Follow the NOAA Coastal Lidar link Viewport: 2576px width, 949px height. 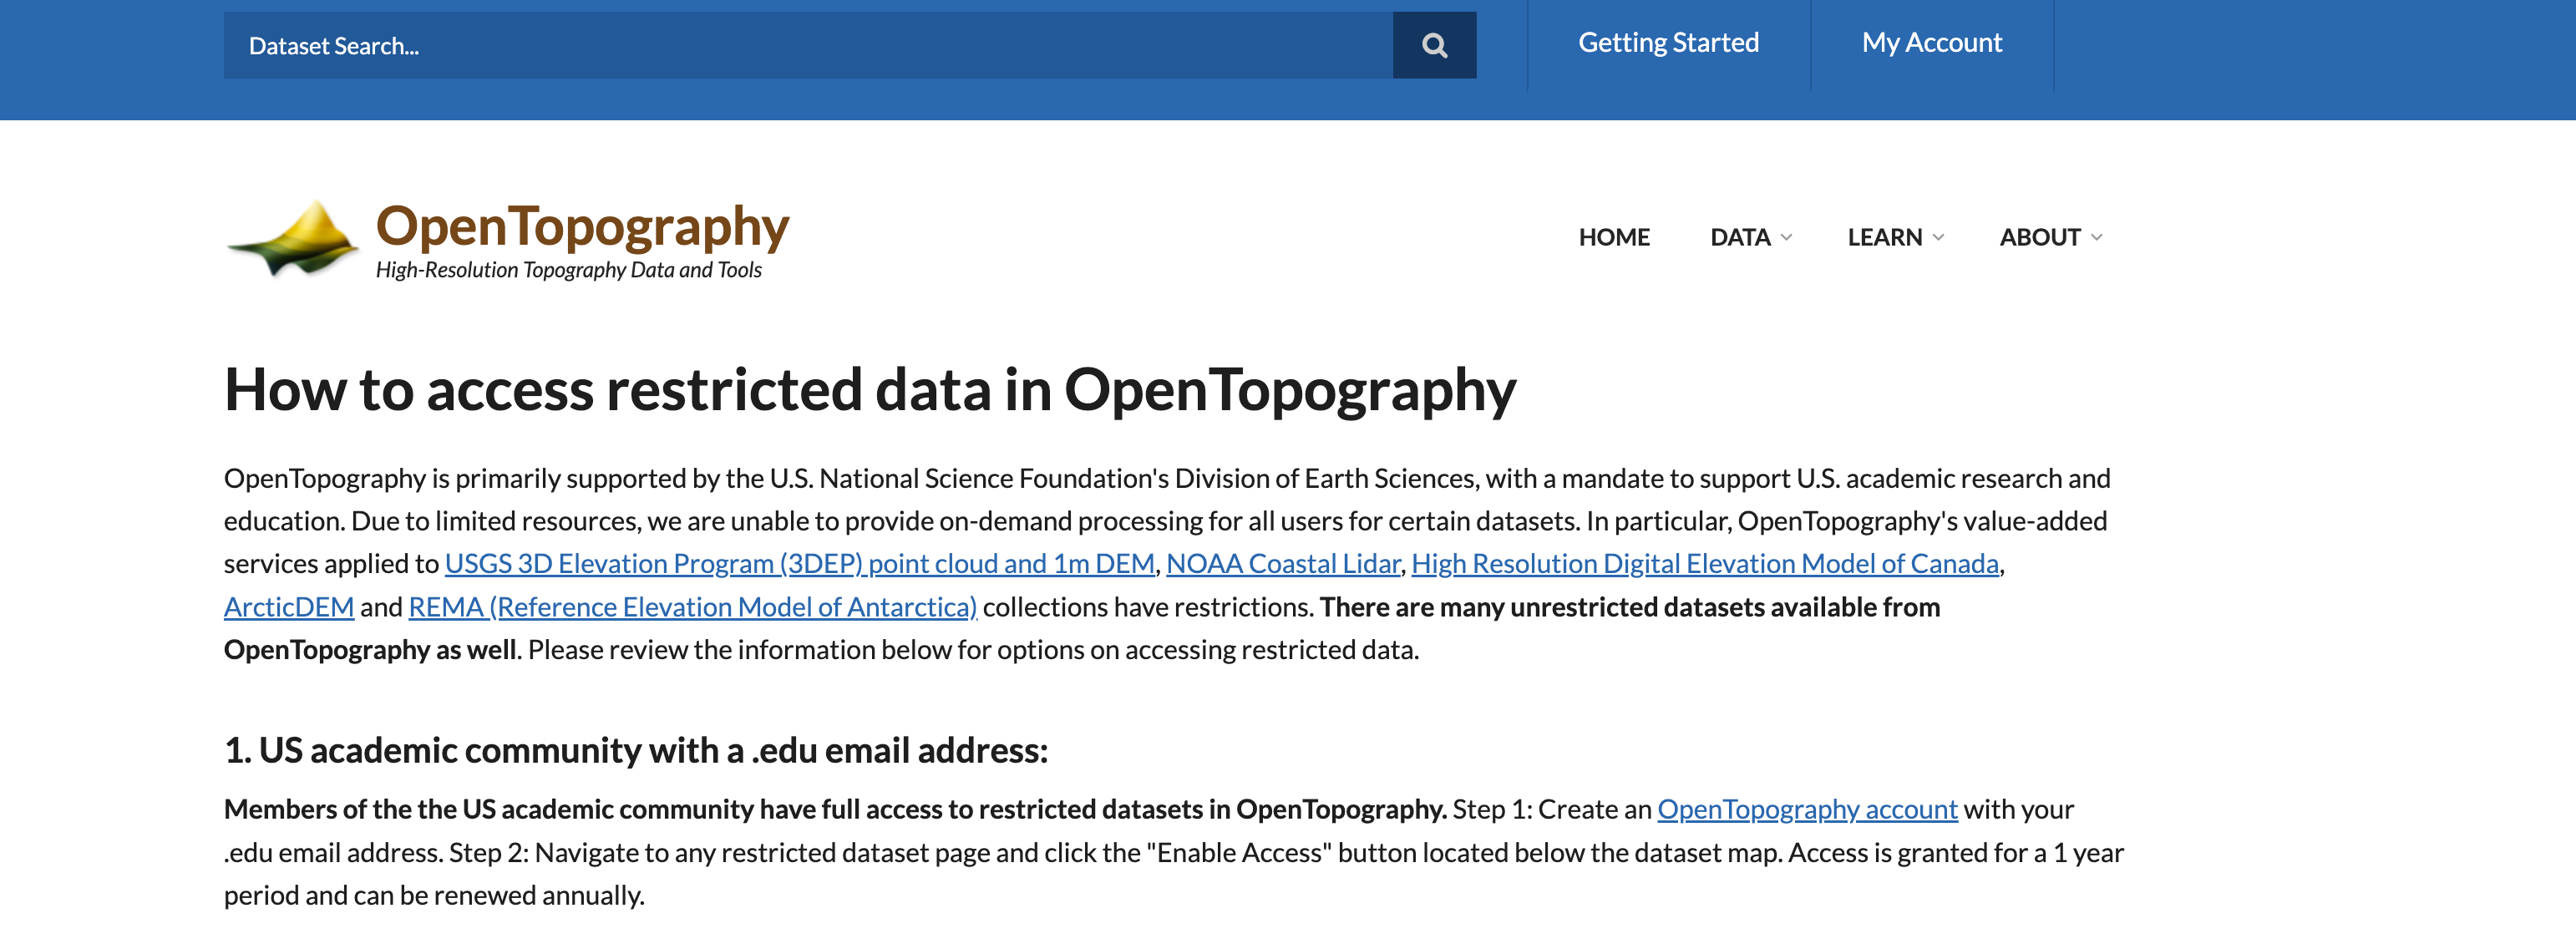point(1283,564)
